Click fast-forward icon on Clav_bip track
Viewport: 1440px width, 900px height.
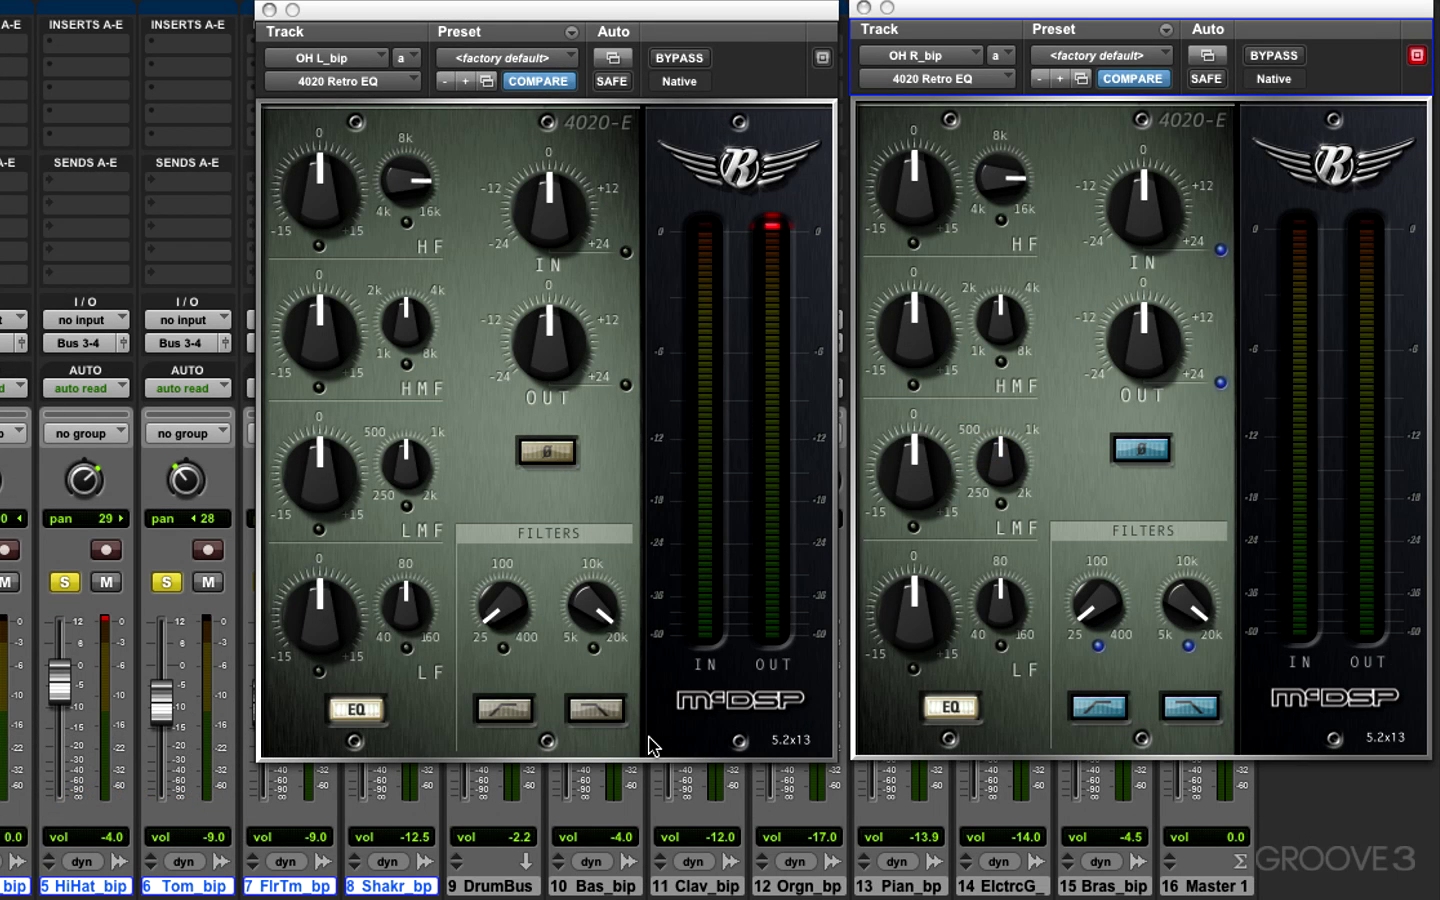pyautogui.click(x=730, y=861)
